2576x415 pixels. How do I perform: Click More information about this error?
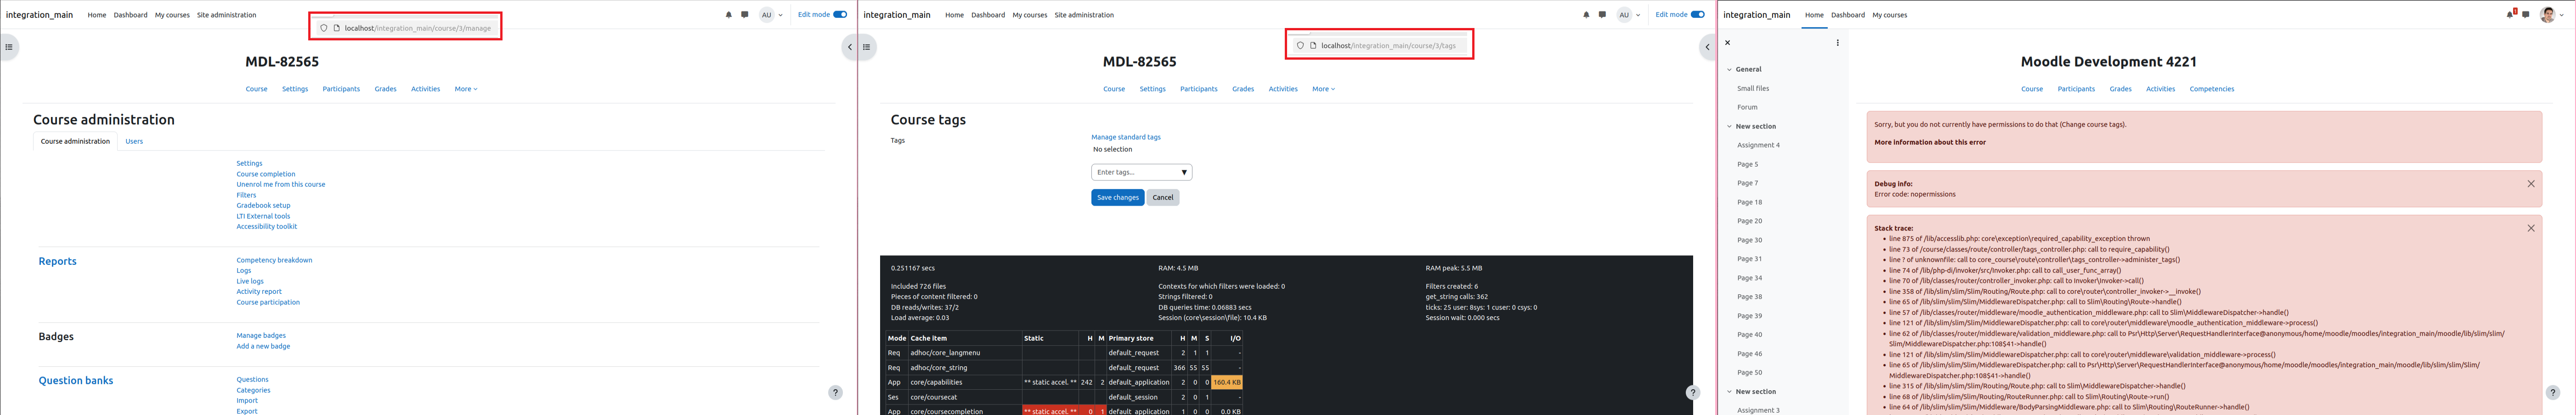pyautogui.click(x=1930, y=142)
